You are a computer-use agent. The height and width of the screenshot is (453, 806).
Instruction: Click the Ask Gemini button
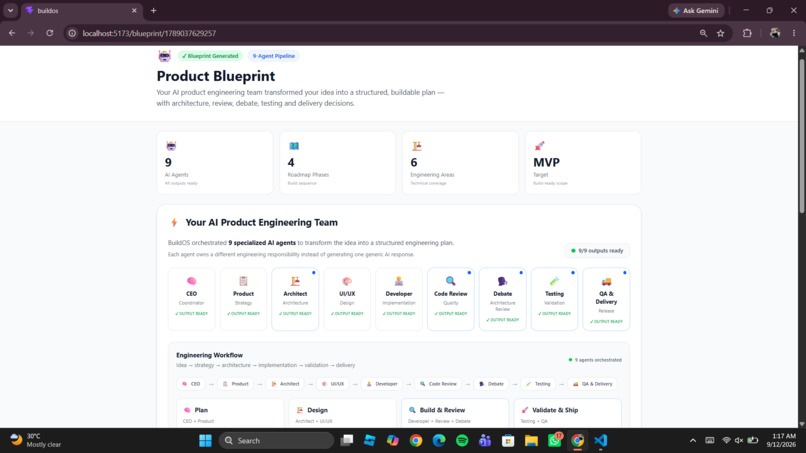pyautogui.click(x=696, y=10)
